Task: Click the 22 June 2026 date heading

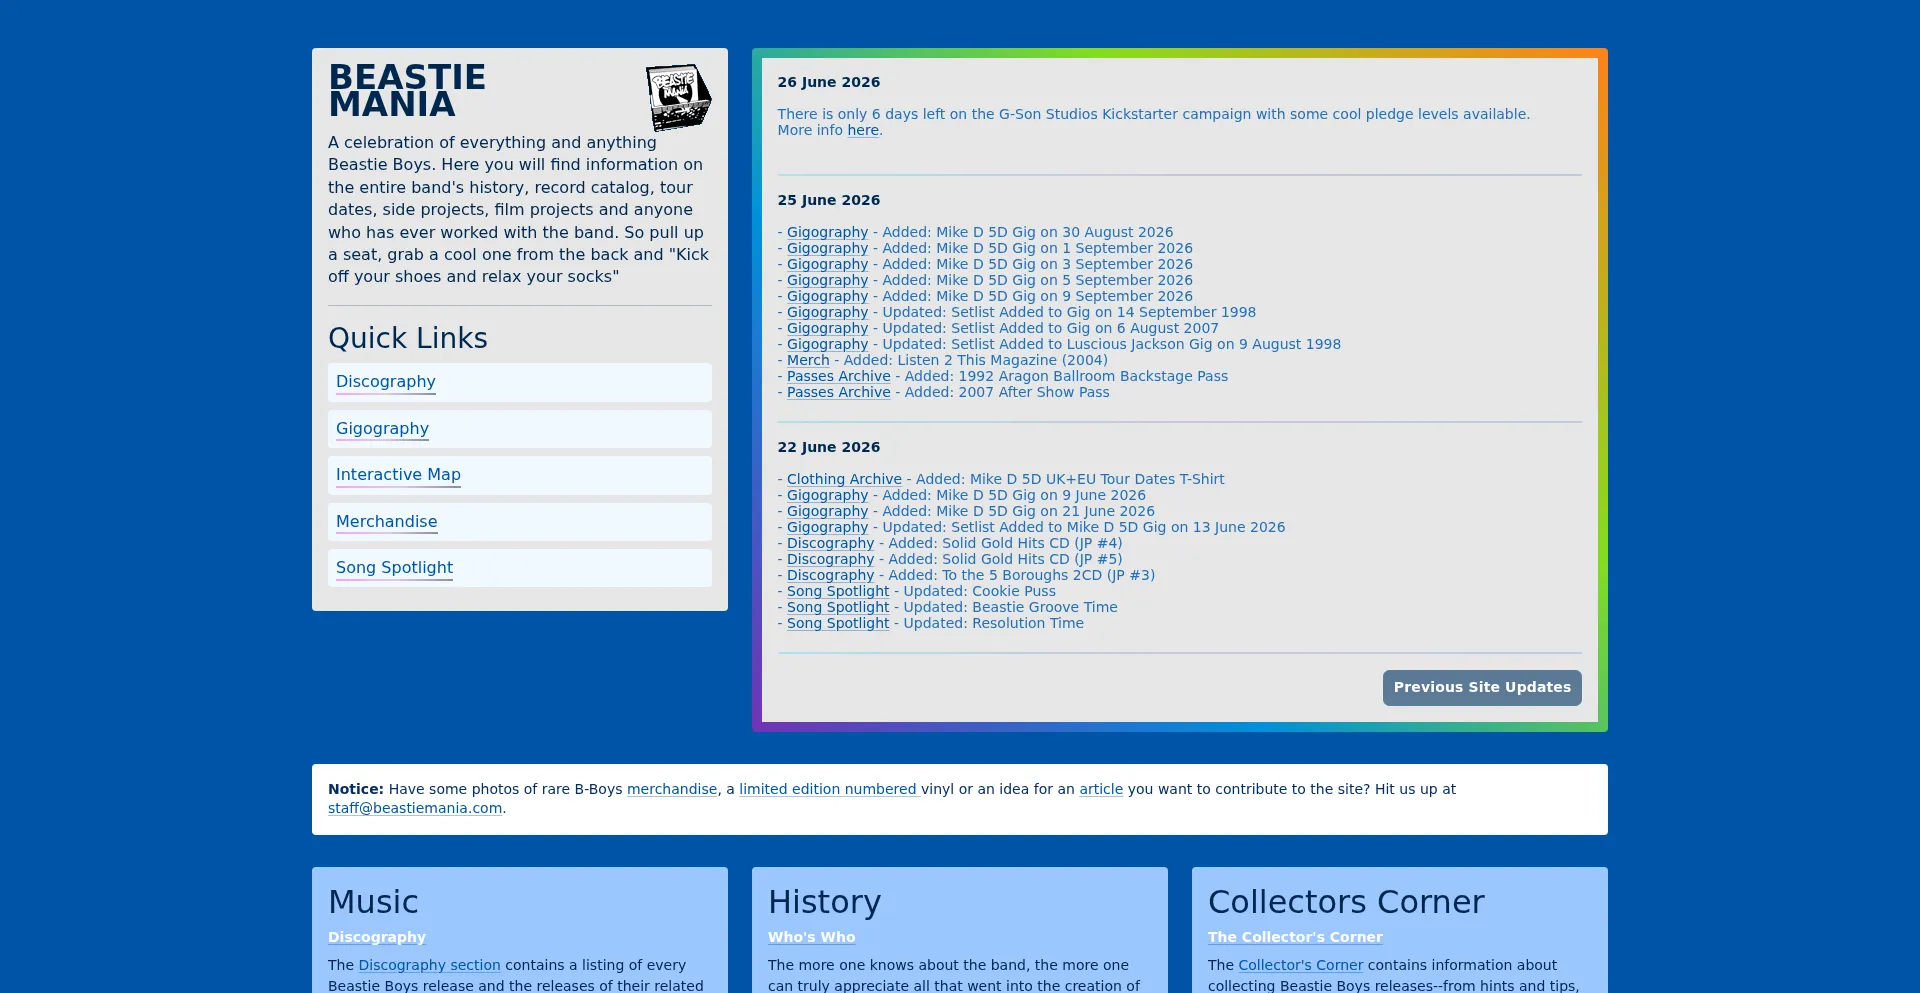Action: coord(829,448)
